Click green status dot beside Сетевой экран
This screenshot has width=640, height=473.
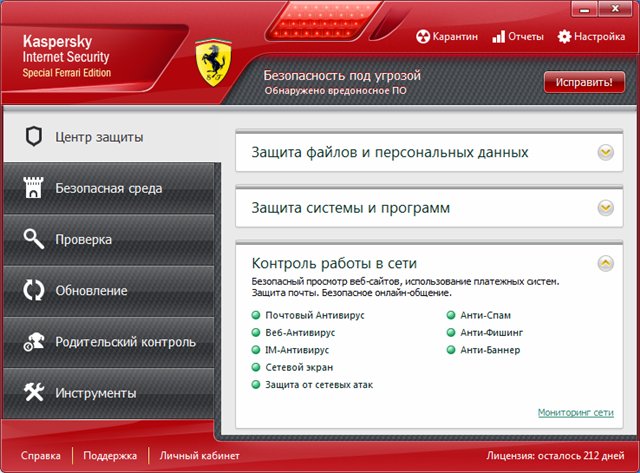click(x=256, y=367)
